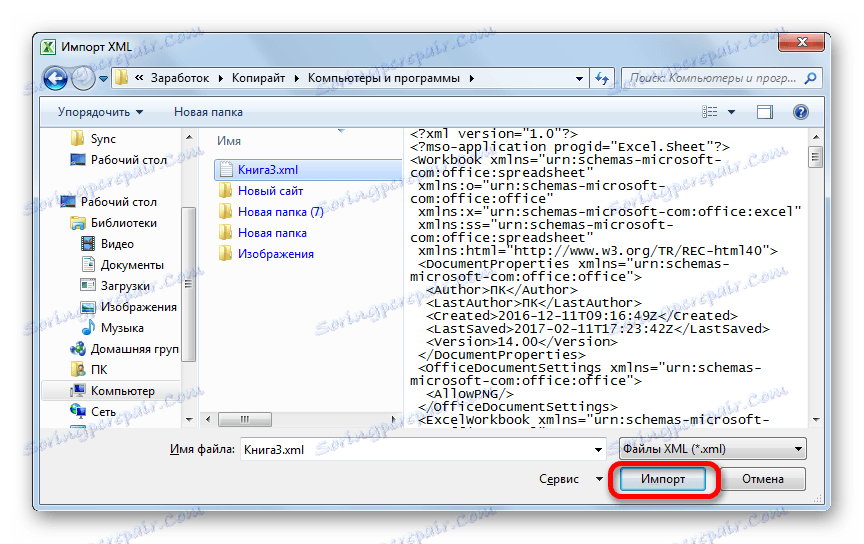This screenshot has height=544, width=864.
Task: Open the help question mark icon
Action: 801,112
